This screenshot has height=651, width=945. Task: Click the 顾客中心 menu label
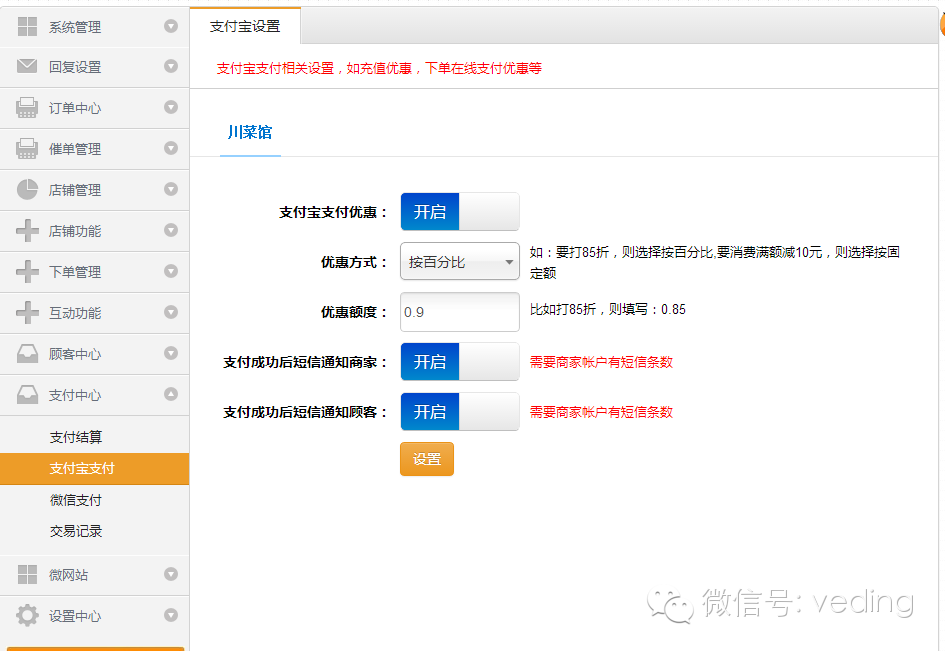[x=75, y=354]
